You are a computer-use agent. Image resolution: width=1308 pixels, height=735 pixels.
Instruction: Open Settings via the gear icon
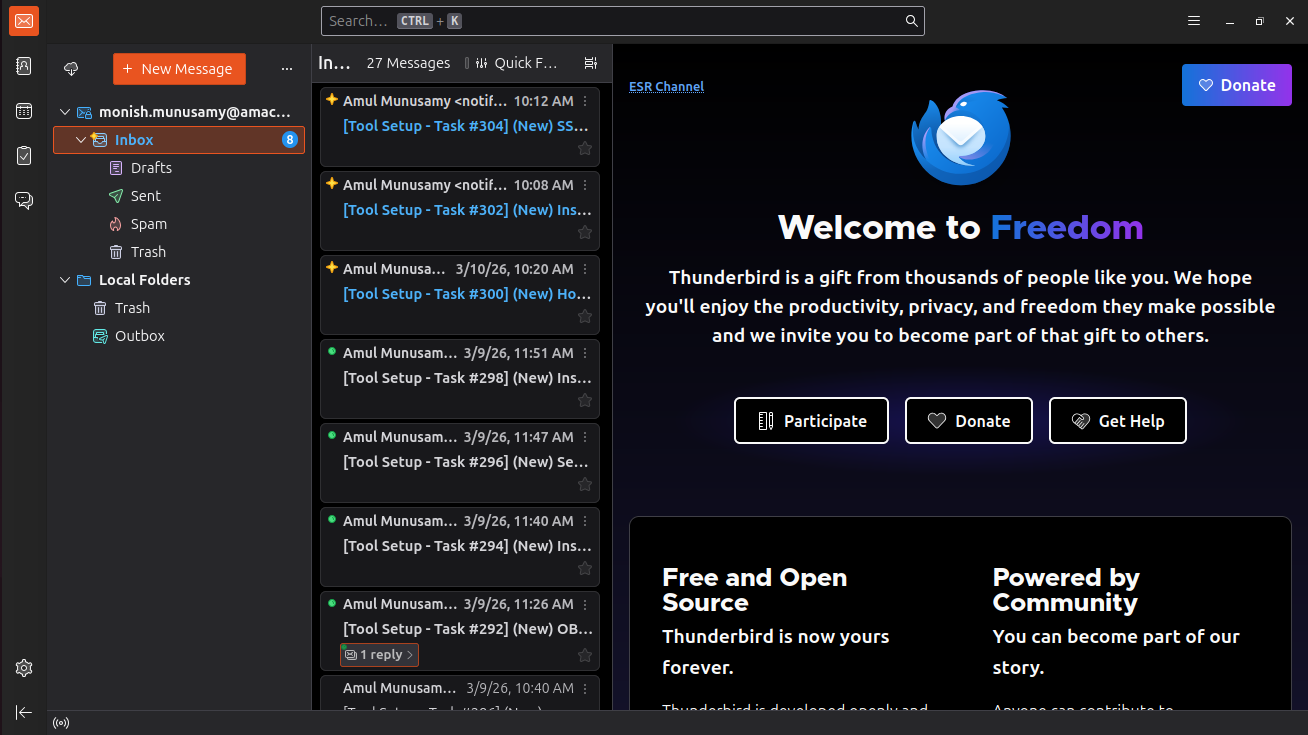point(24,668)
